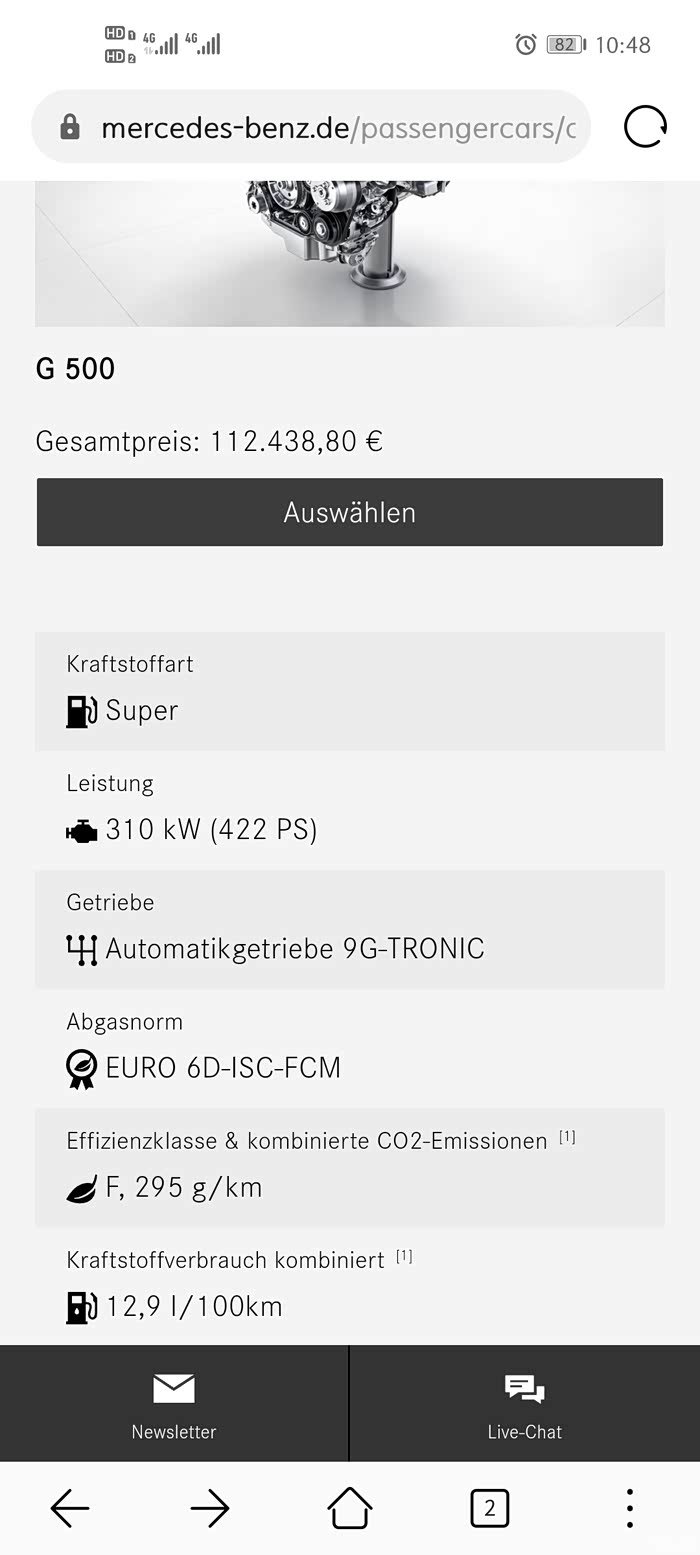The height and width of the screenshot is (1555, 700).
Task: Click the gearshift icon beside Automatikgetriebe
Action: pos(81,950)
